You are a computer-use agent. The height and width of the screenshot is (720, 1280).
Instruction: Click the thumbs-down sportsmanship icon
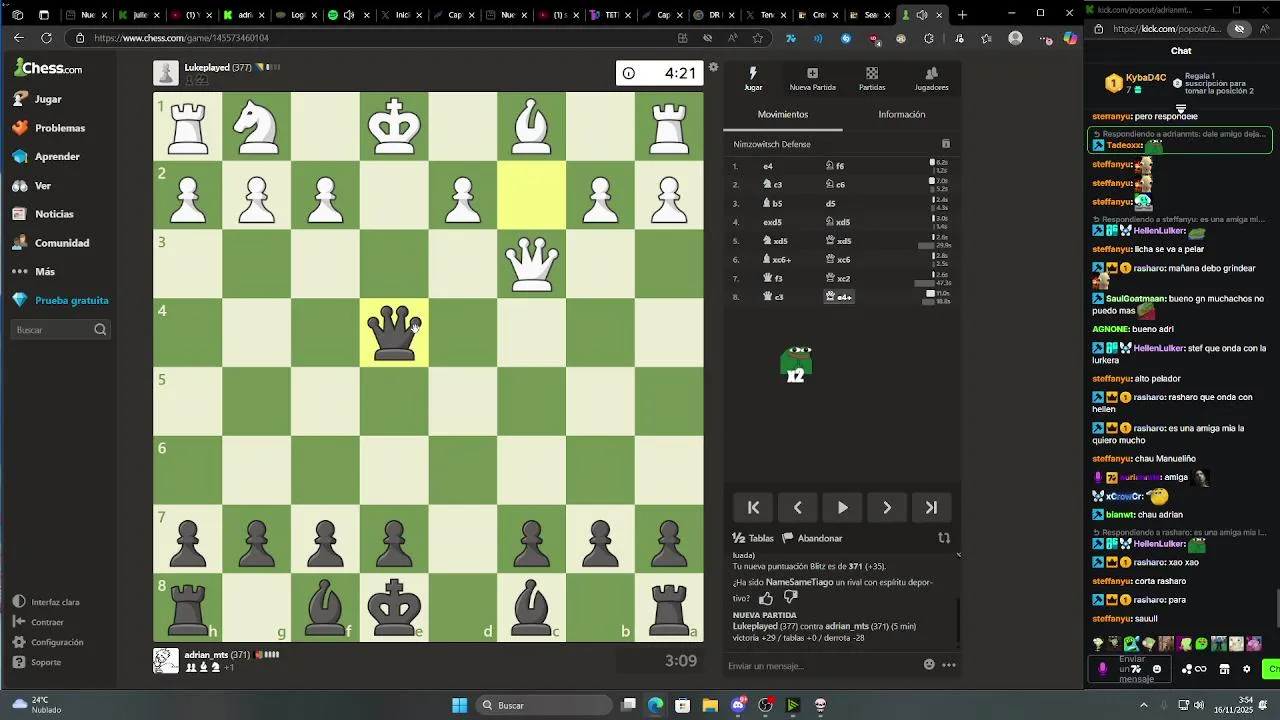pyautogui.click(x=790, y=598)
